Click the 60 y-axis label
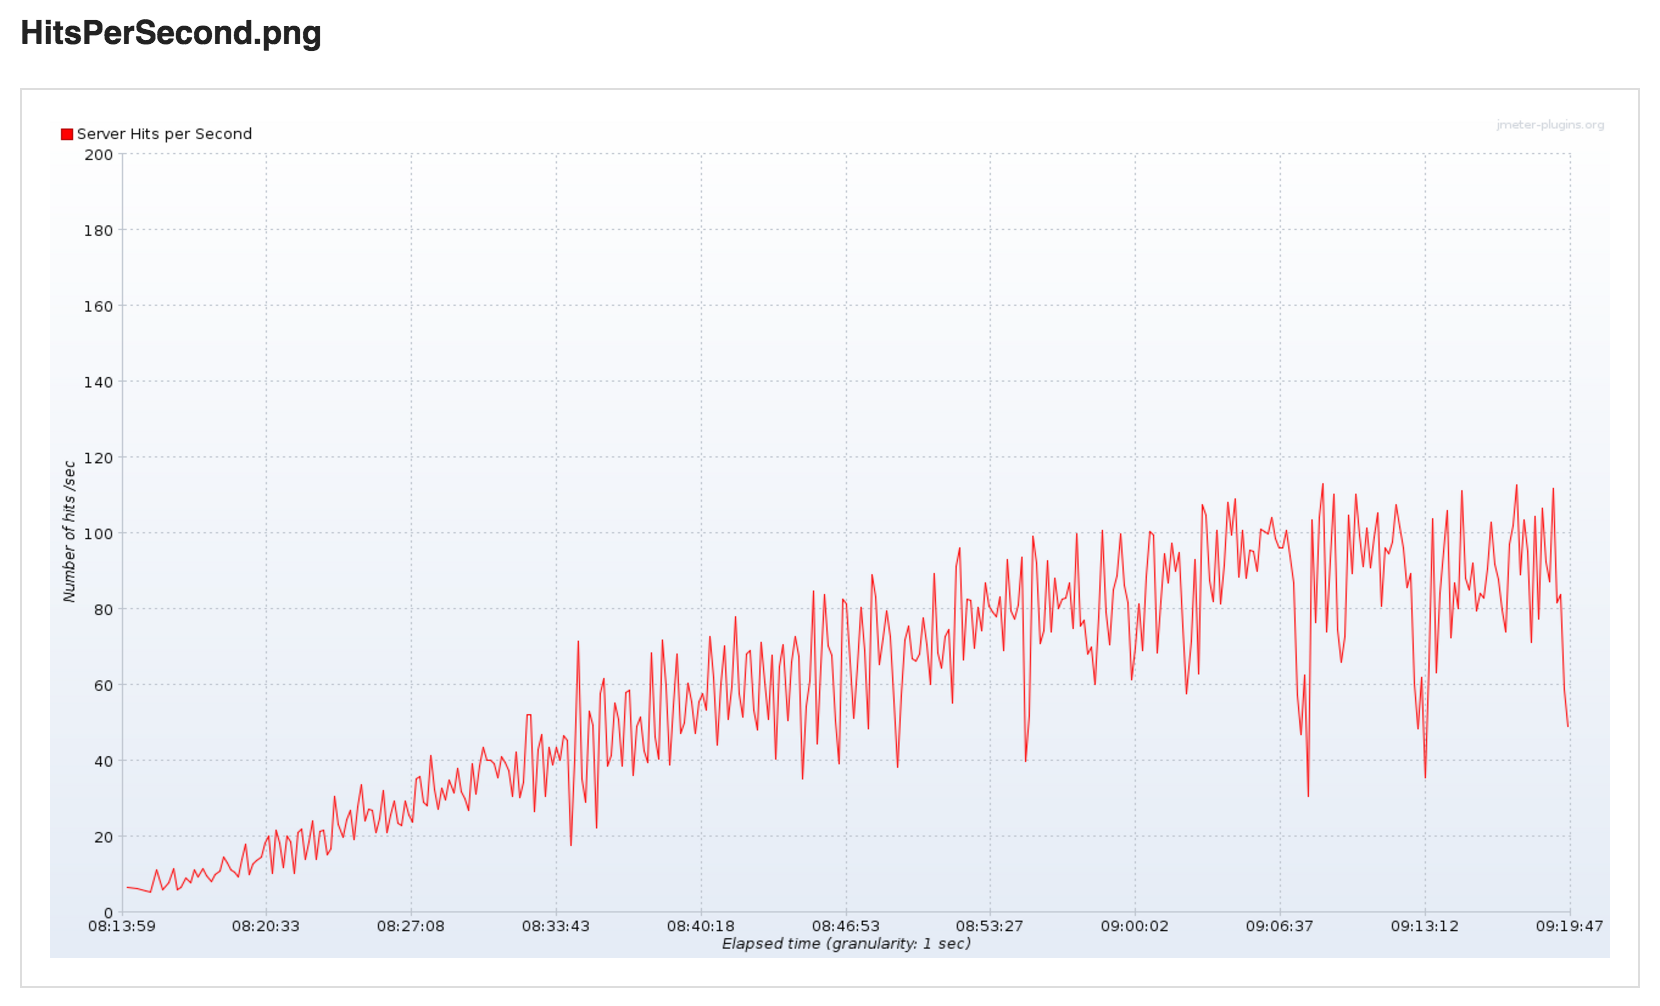 [103, 686]
